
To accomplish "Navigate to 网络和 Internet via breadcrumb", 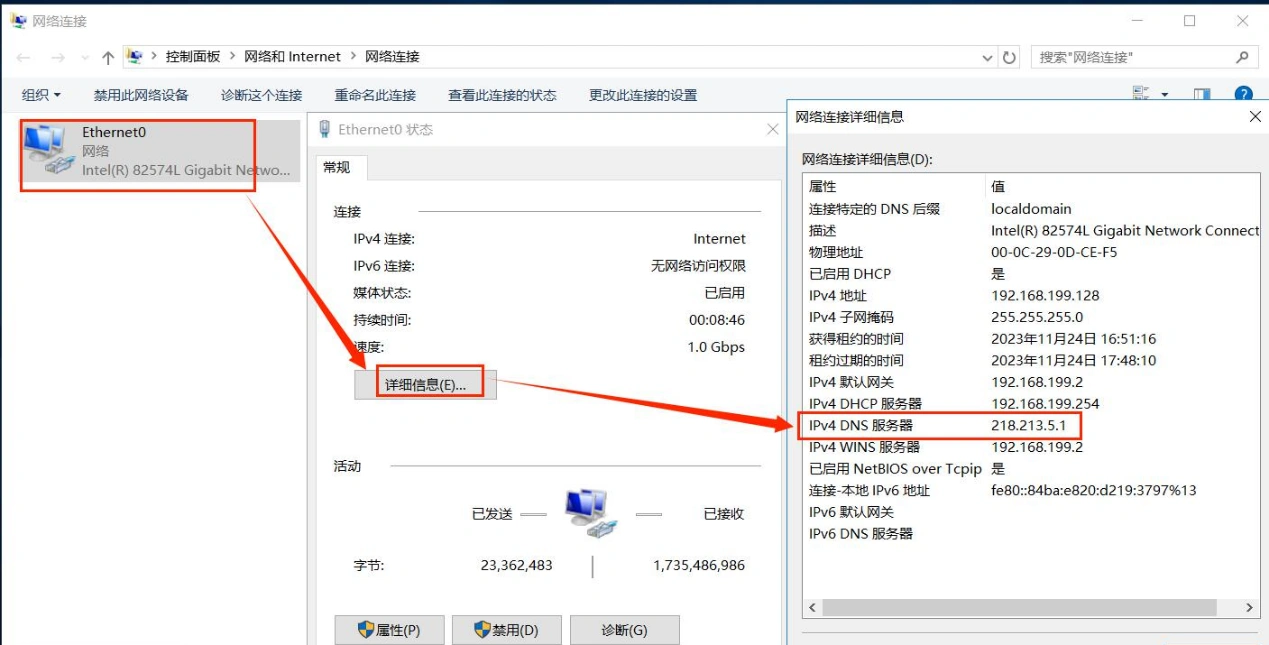I will tap(292, 57).
